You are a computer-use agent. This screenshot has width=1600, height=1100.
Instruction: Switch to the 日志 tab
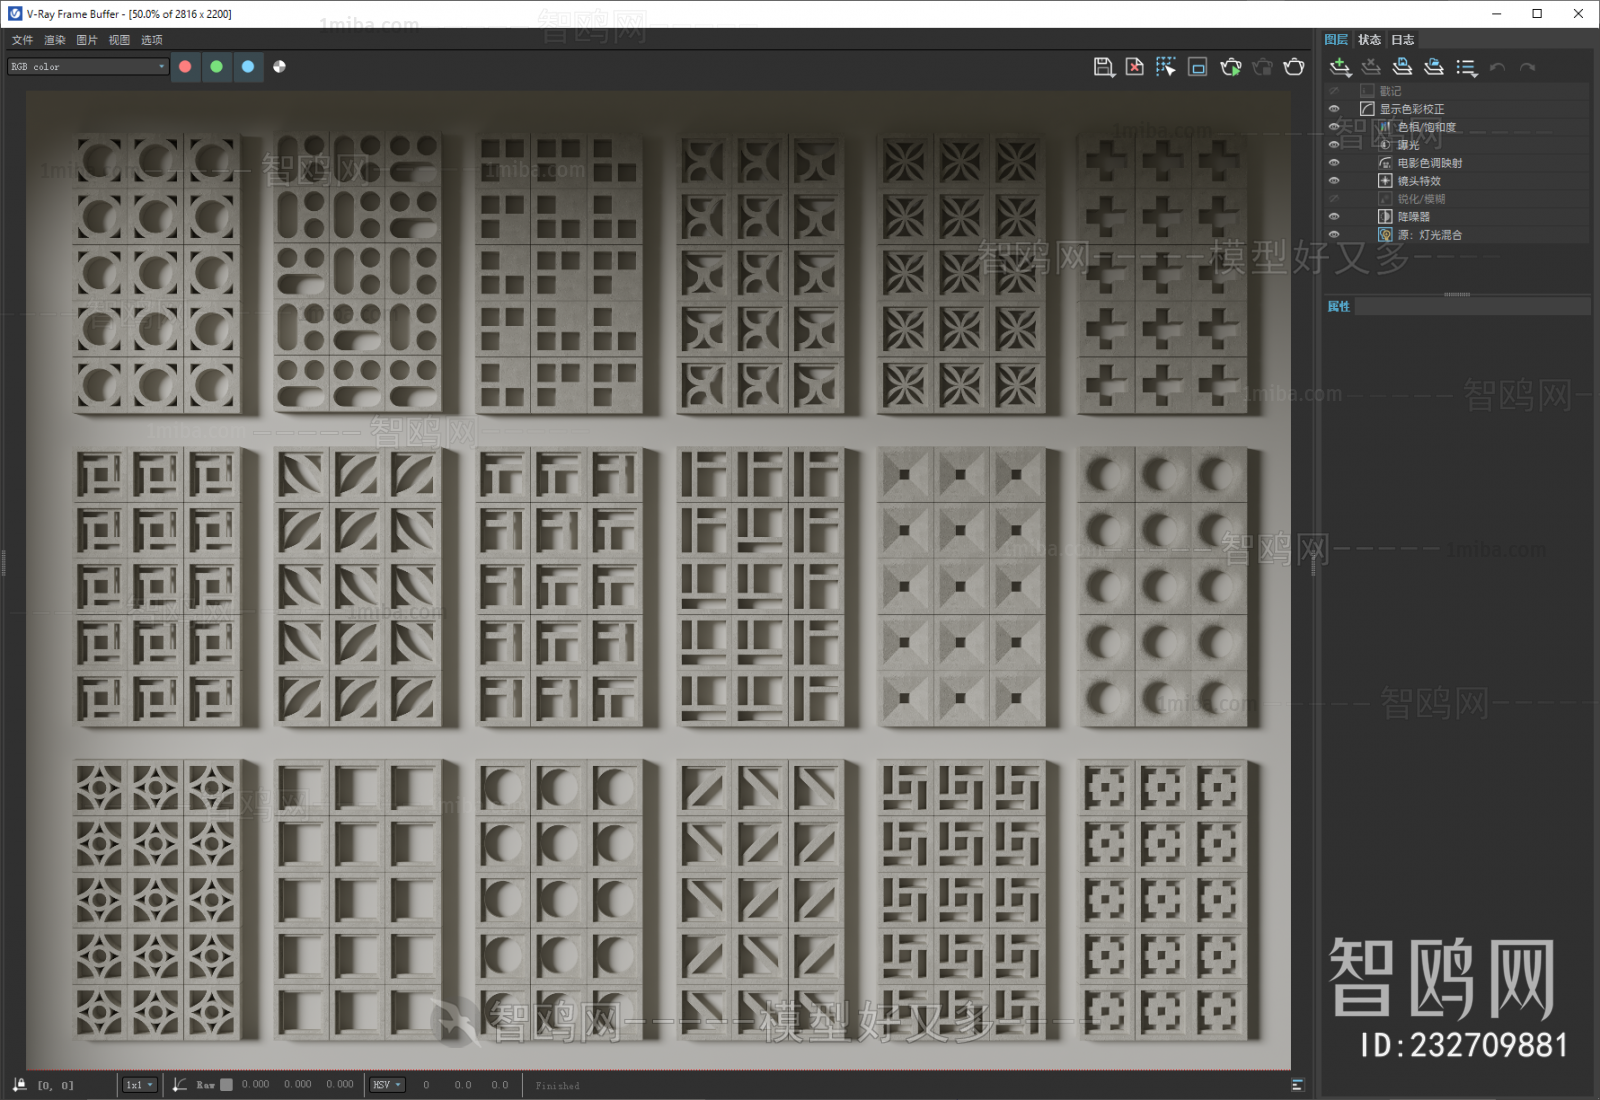click(x=1402, y=40)
